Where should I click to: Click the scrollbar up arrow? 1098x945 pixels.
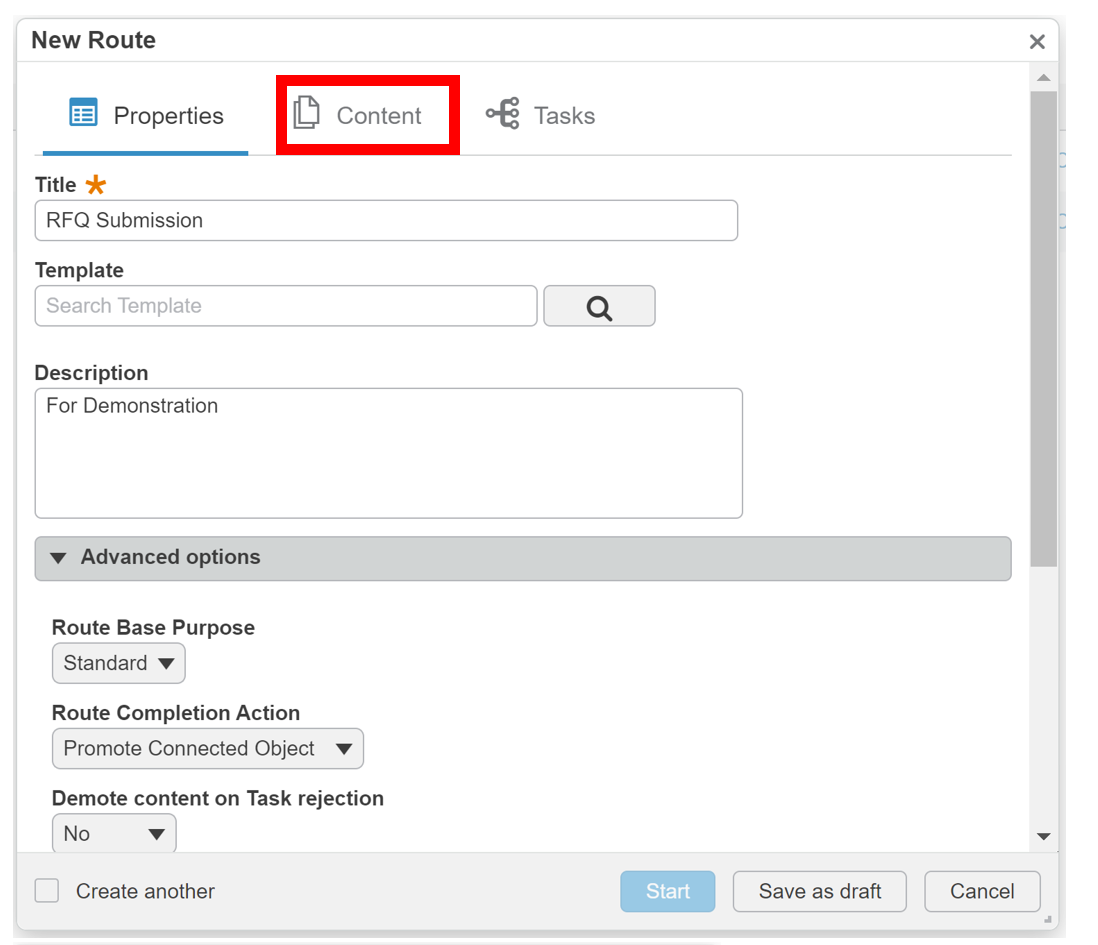click(1043, 78)
